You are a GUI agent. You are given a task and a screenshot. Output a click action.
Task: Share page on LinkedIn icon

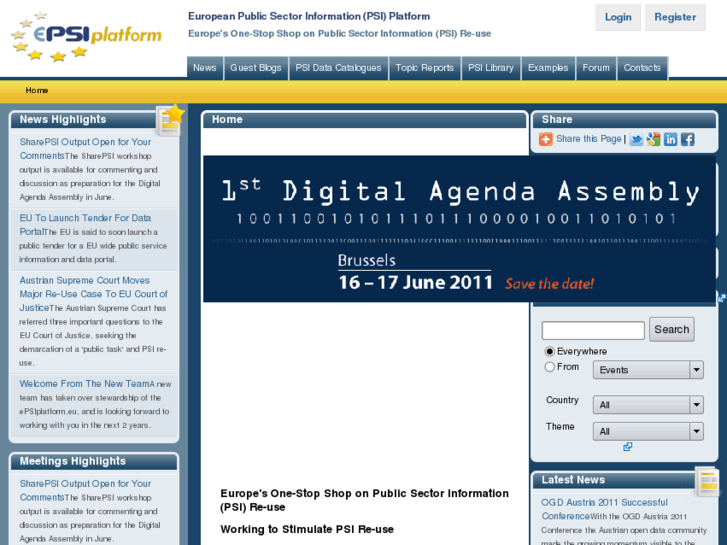pyautogui.click(x=670, y=140)
